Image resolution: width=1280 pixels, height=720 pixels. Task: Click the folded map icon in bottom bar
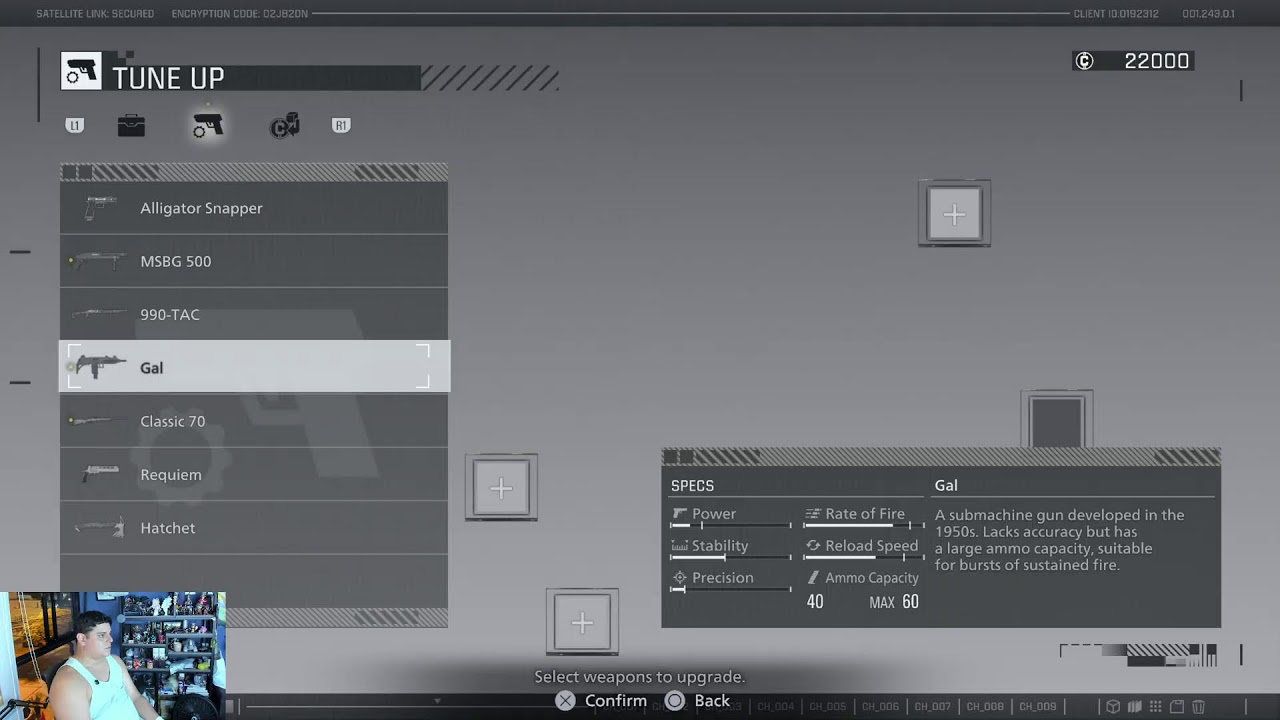tap(1134, 707)
